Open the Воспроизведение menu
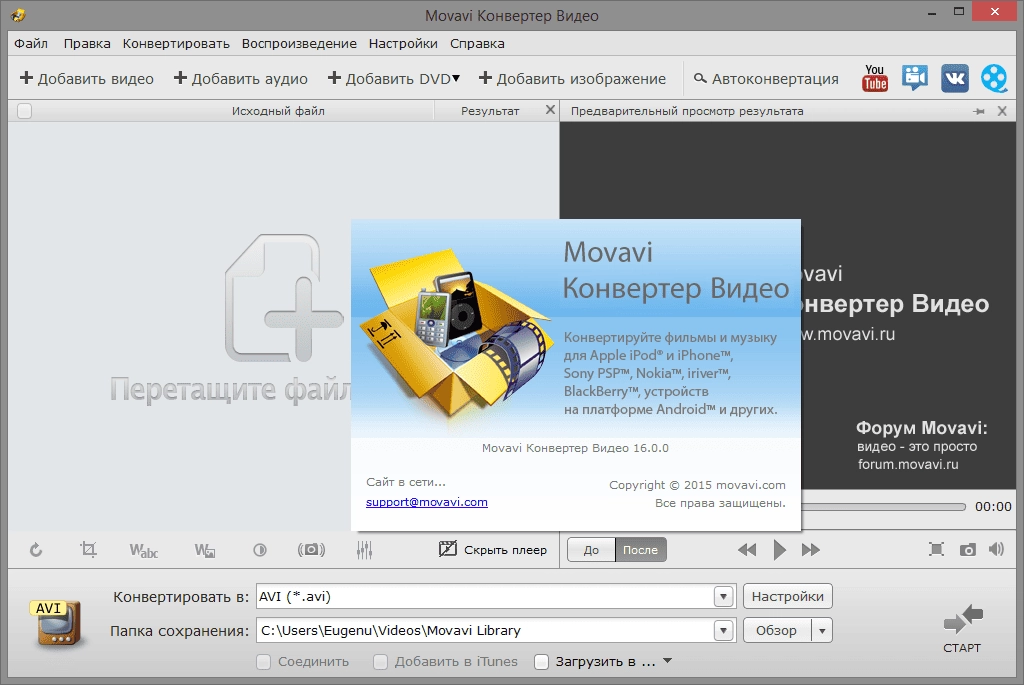Viewport: 1024px width, 685px height. [x=299, y=44]
